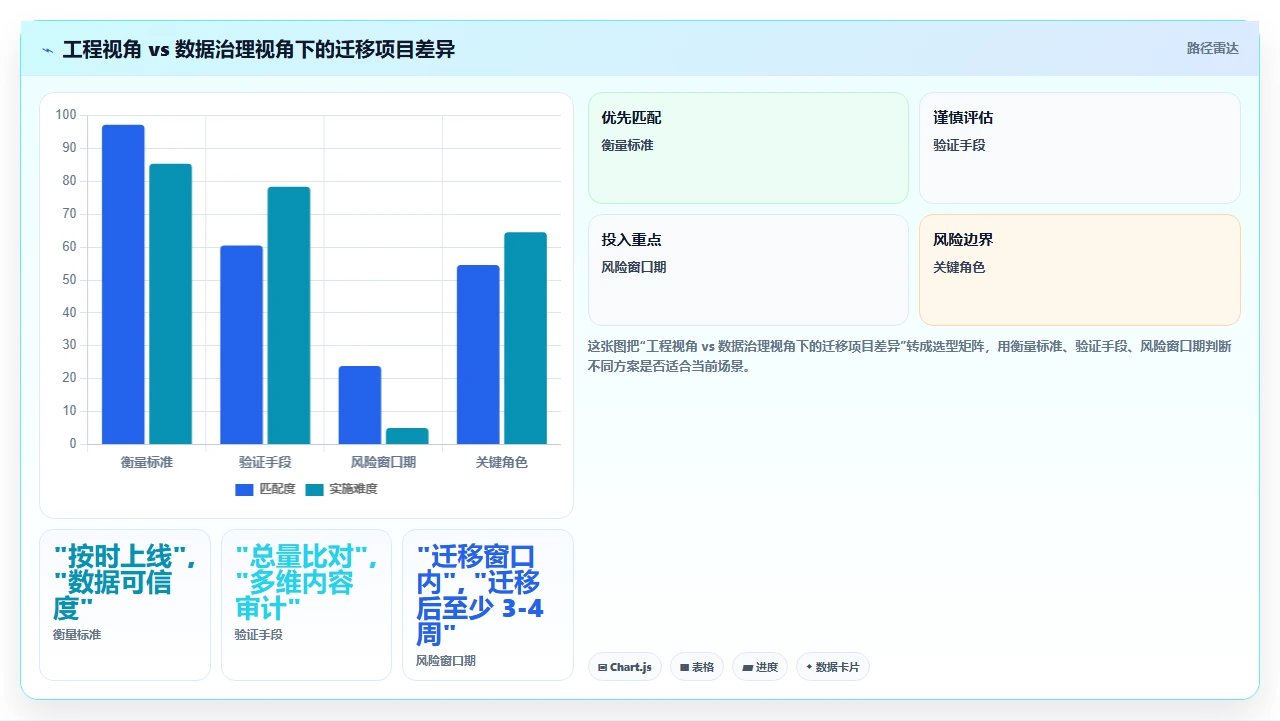Viewport: 1280px width, 721px height.
Task: Toggle the 实施难度 legend color box
Action: coord(315,489)
